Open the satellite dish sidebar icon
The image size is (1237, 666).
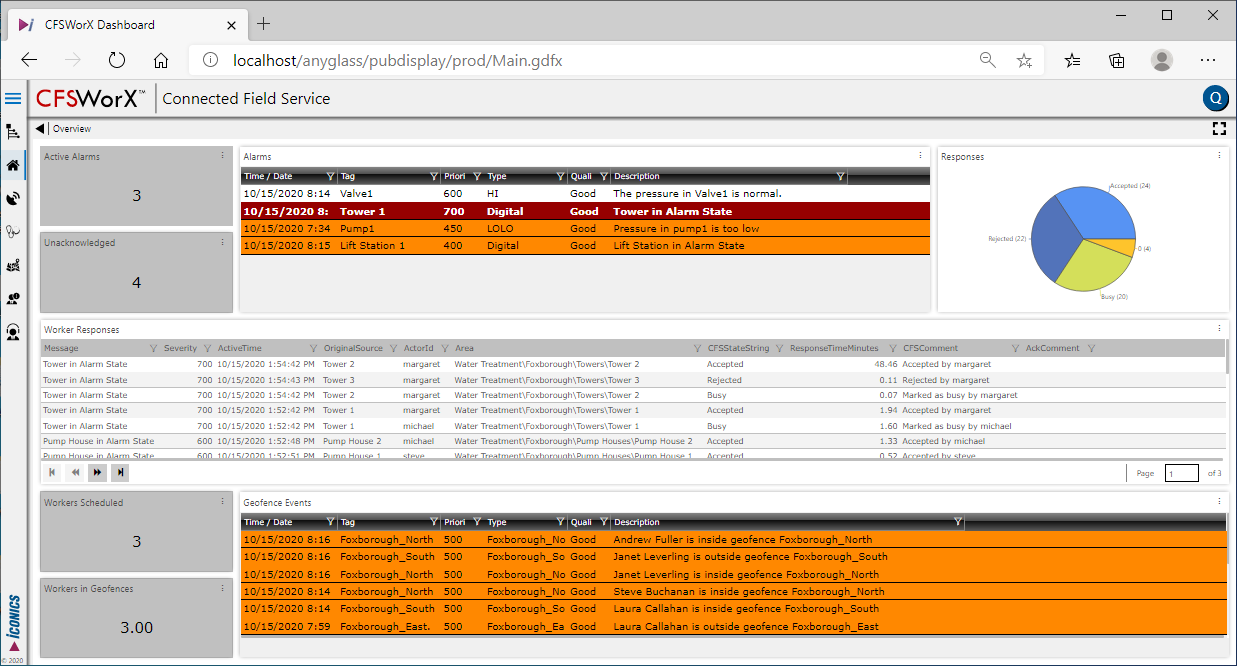(x=13, y=199)
